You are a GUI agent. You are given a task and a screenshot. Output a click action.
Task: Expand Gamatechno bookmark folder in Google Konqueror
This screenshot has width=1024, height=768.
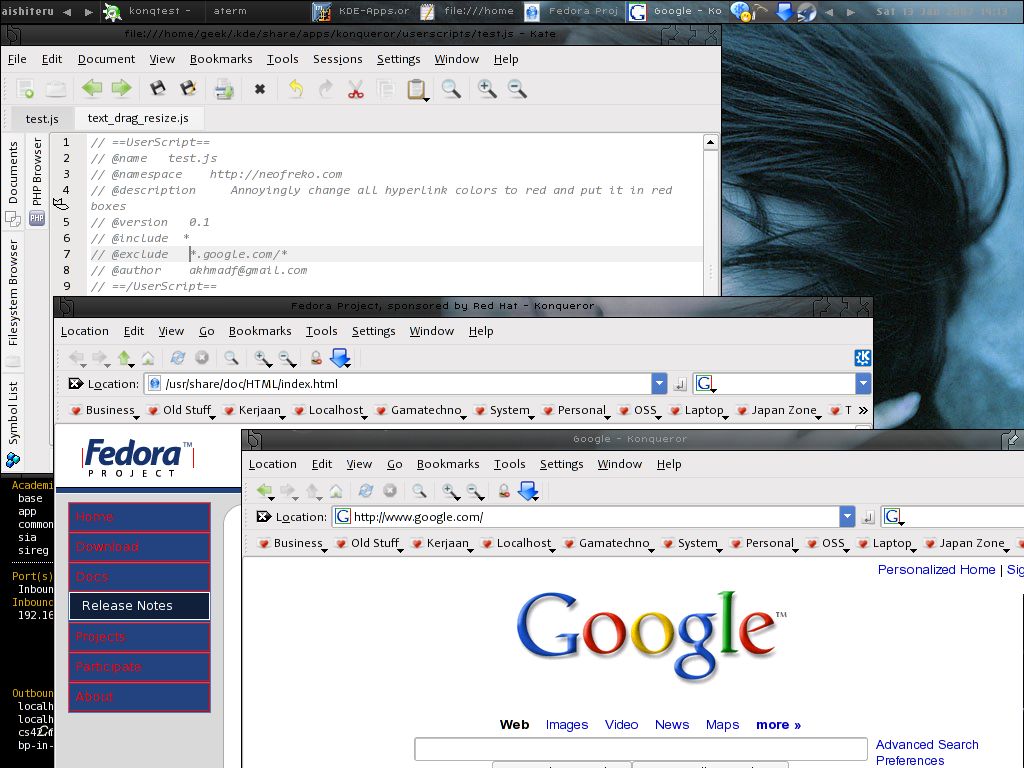[609, 543]
